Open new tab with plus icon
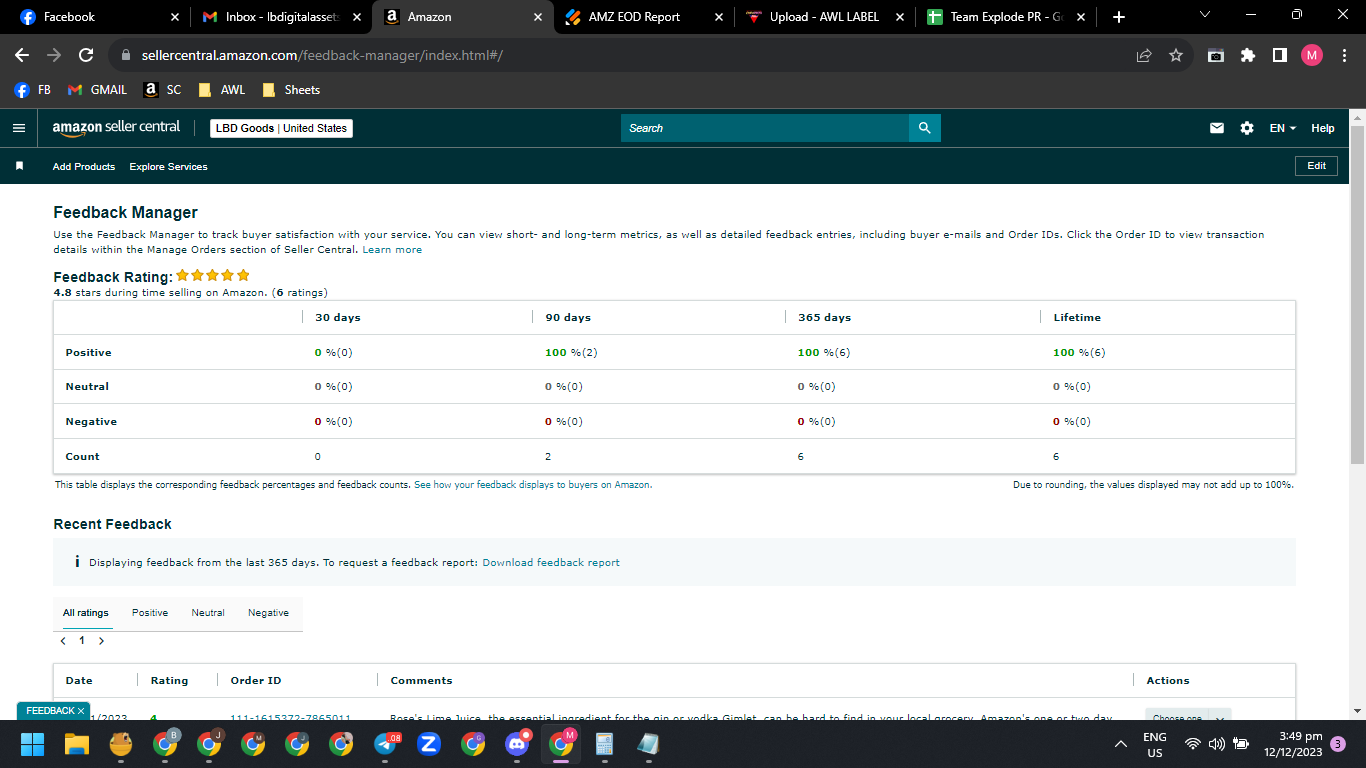The image size is (1366, 768). pyautogui.click(x=1119, y=17)
